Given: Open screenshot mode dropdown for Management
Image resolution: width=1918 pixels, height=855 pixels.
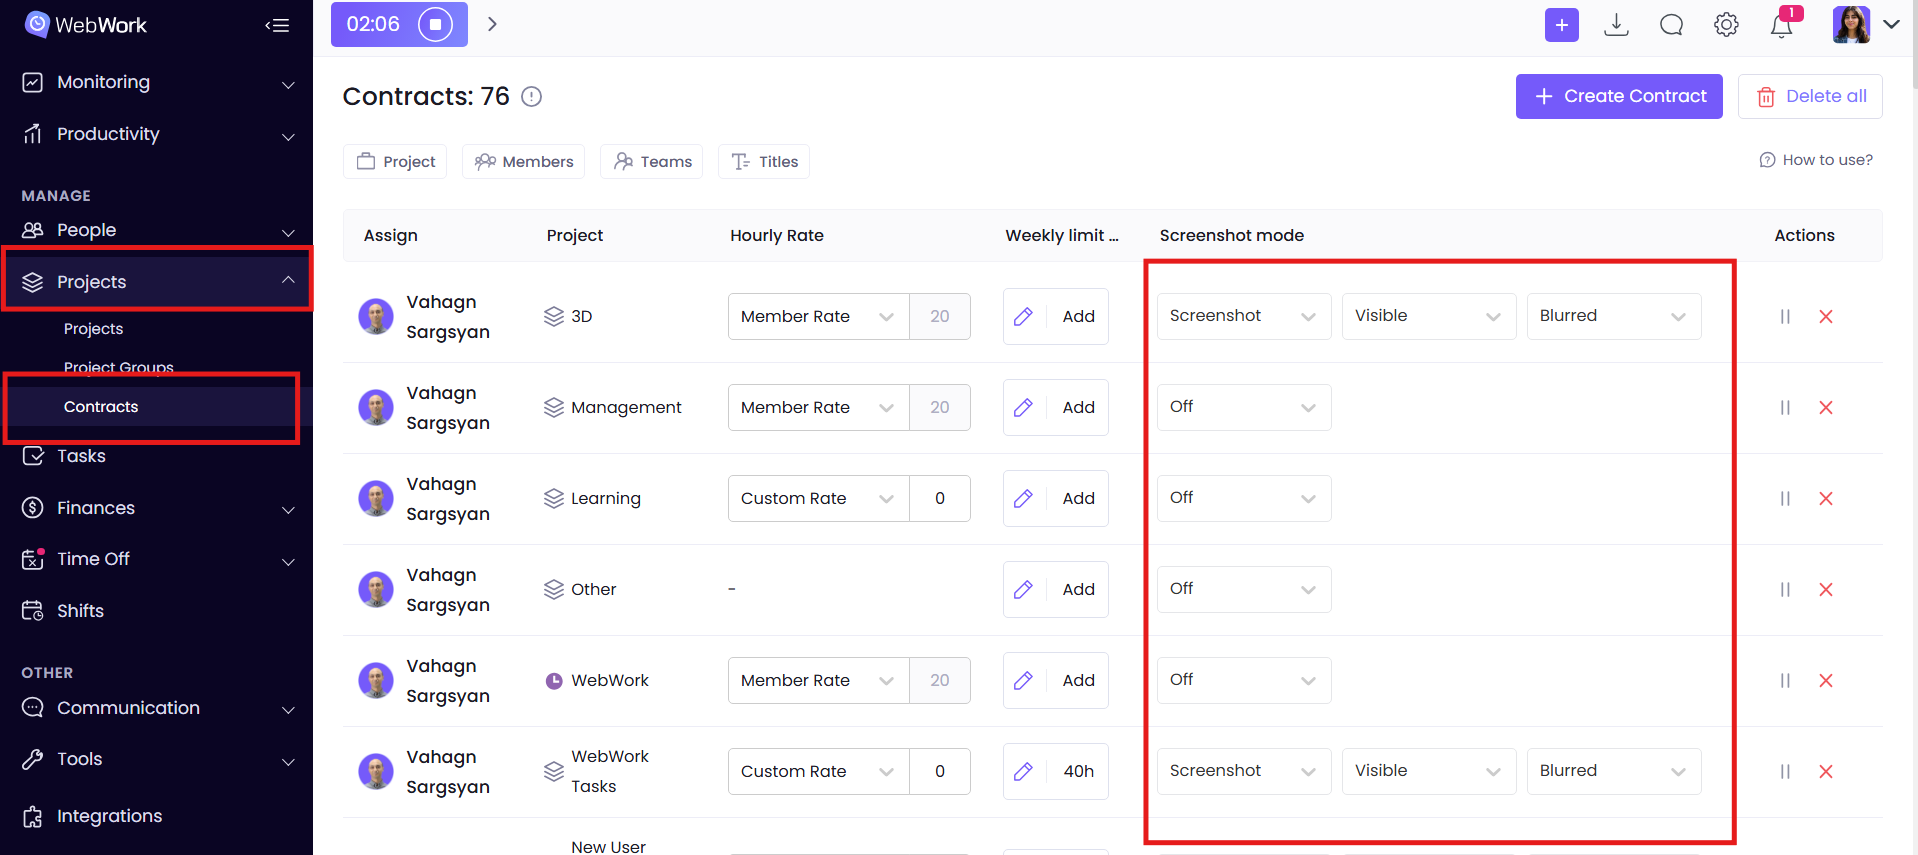Looking at the screenshot, I should point(1243,408).
